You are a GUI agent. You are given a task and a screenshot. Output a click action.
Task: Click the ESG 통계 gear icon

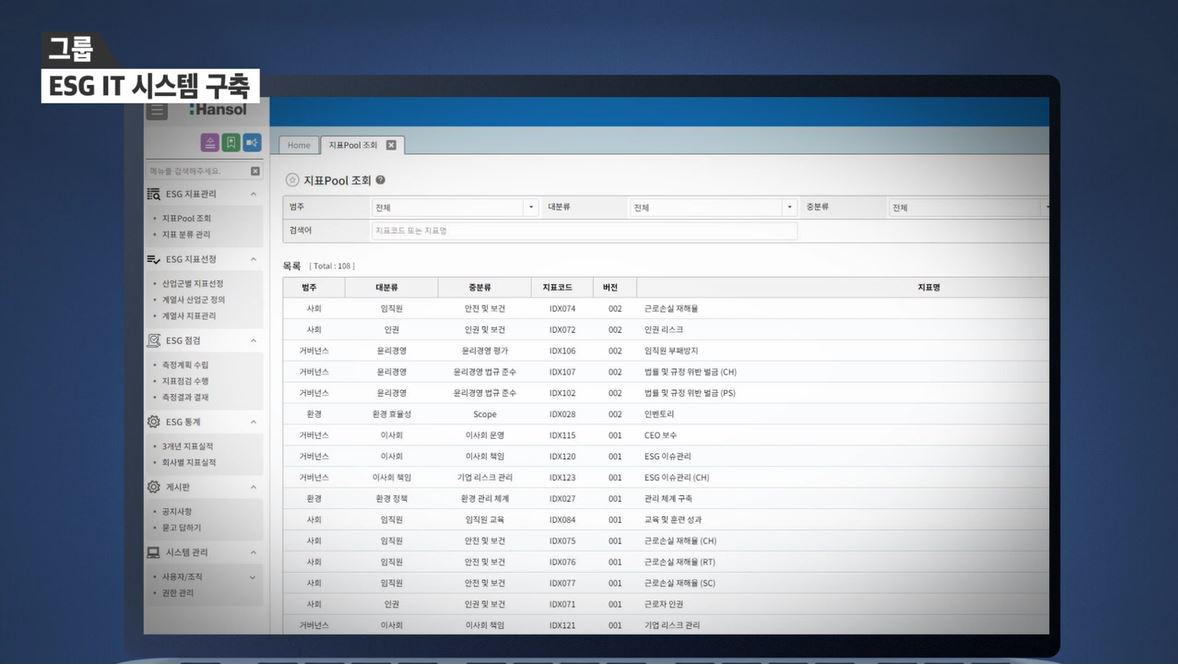click(153, 422)
